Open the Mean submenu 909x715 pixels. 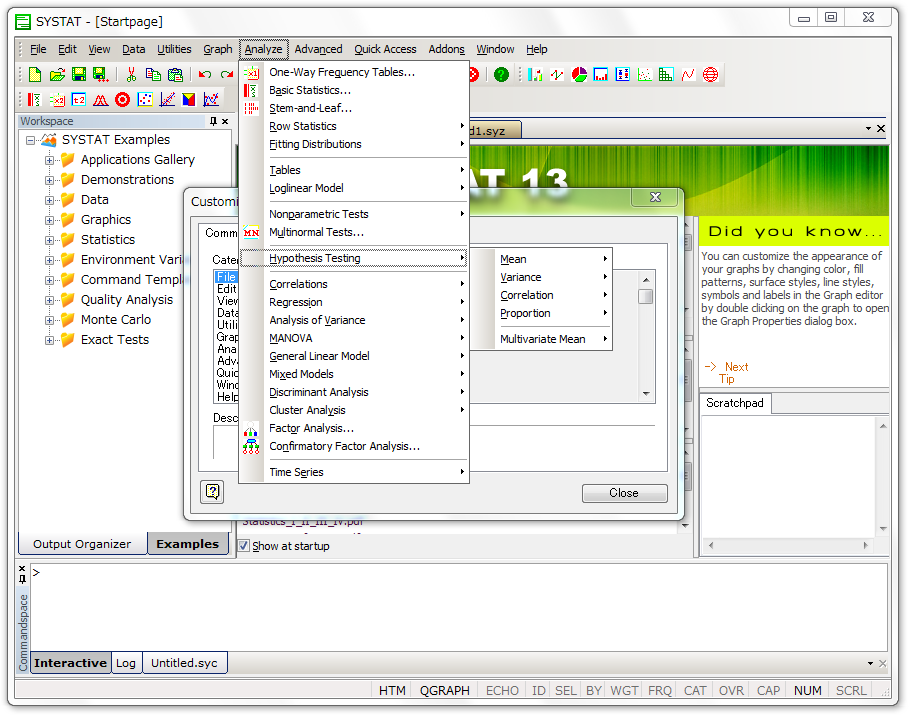tap(541, 259)
